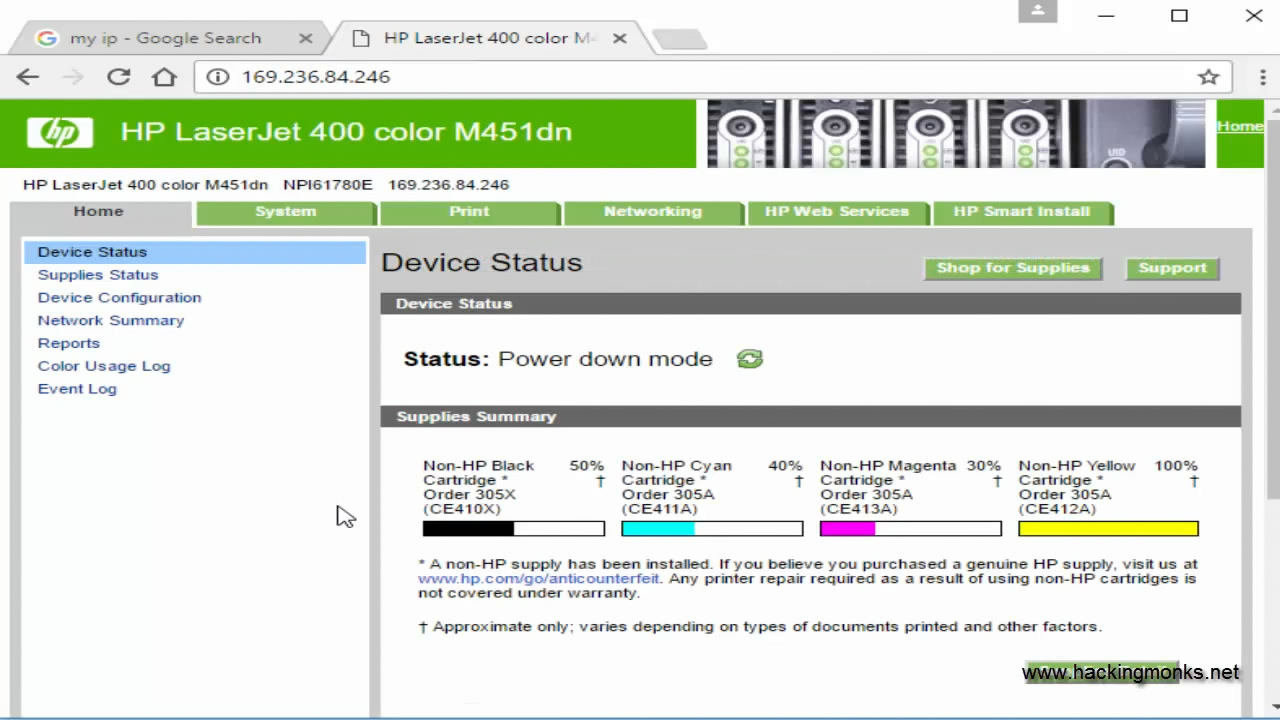Screen dimensions: 1280x720
Task: Click the Home link in the header
Action: pos(1240,126)
